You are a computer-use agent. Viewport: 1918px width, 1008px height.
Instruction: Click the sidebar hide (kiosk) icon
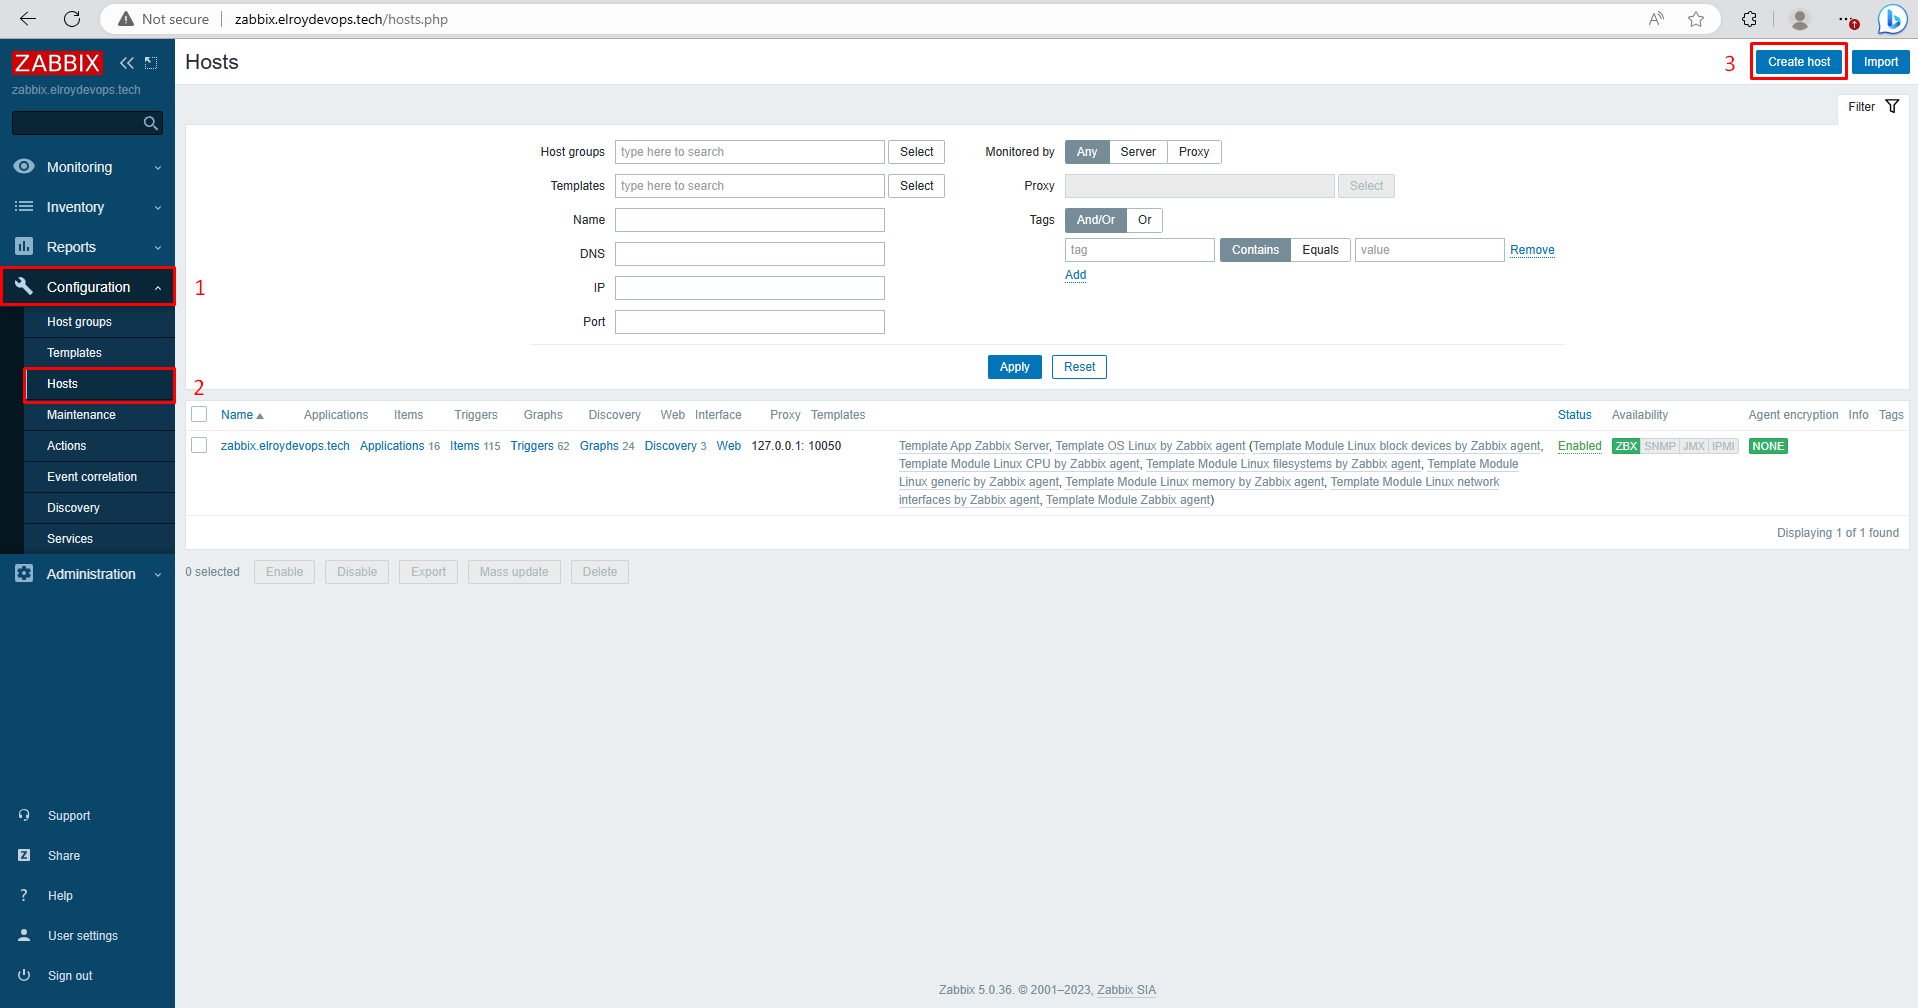151,63
